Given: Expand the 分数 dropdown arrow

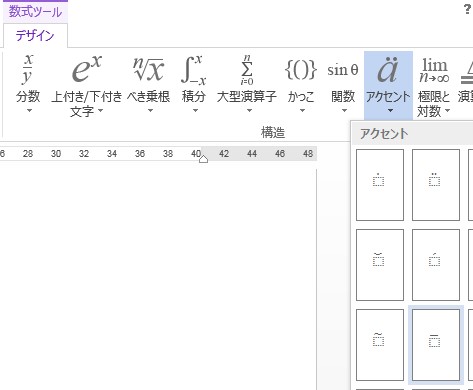Looking at the screenshot, I should 29,110.
